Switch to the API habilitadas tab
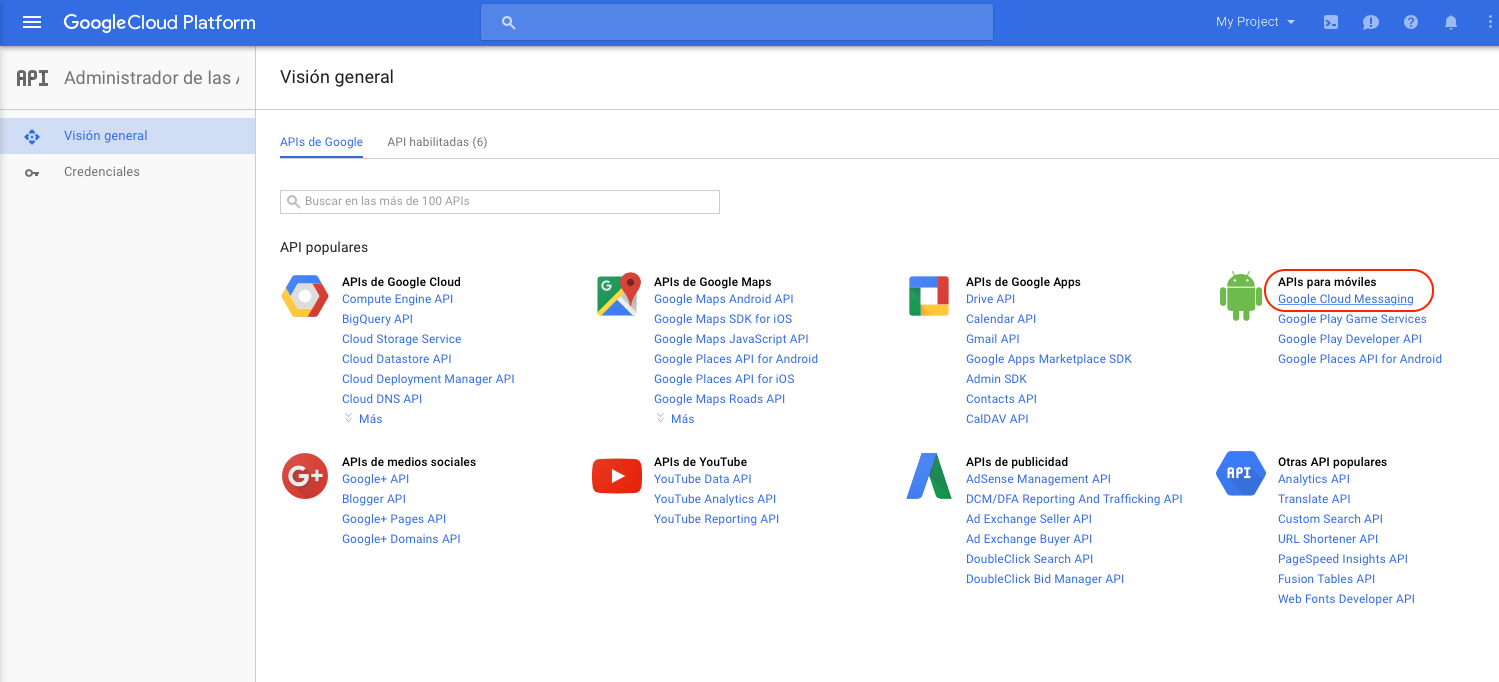The width and height of the screenshot is (1499, 682). tap(437, 142)
